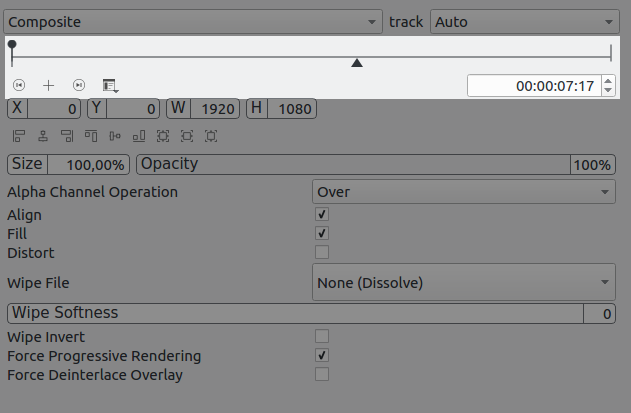Screen dimensions: 631x413
Task: Click the align left icon
Action: coord(19,136)
